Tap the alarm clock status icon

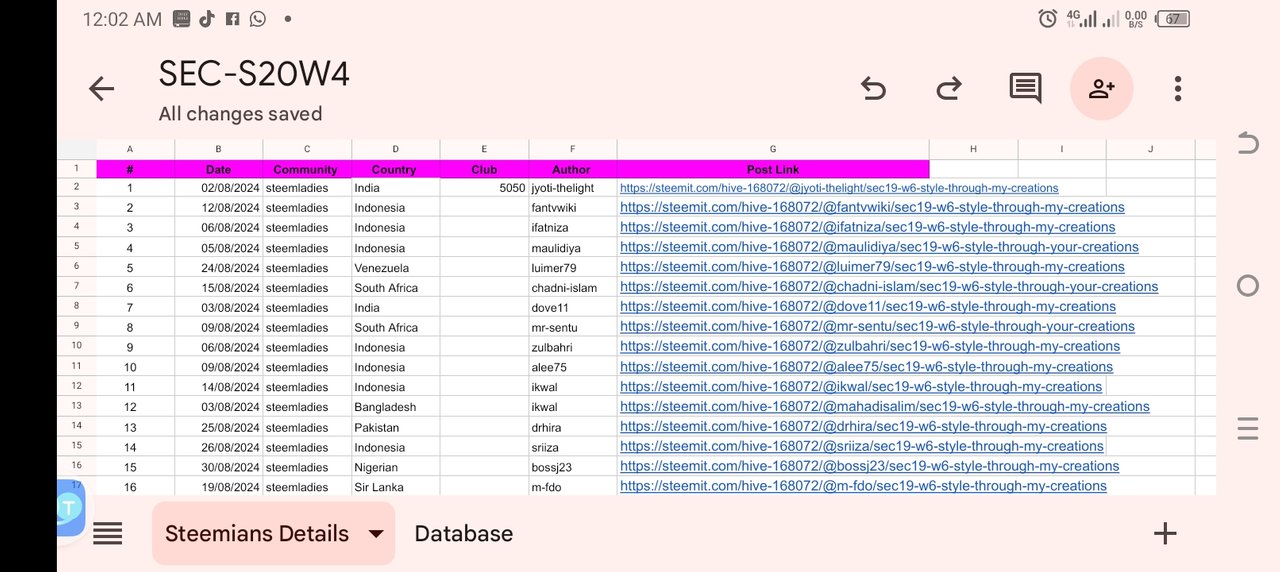coord(1048,18)
